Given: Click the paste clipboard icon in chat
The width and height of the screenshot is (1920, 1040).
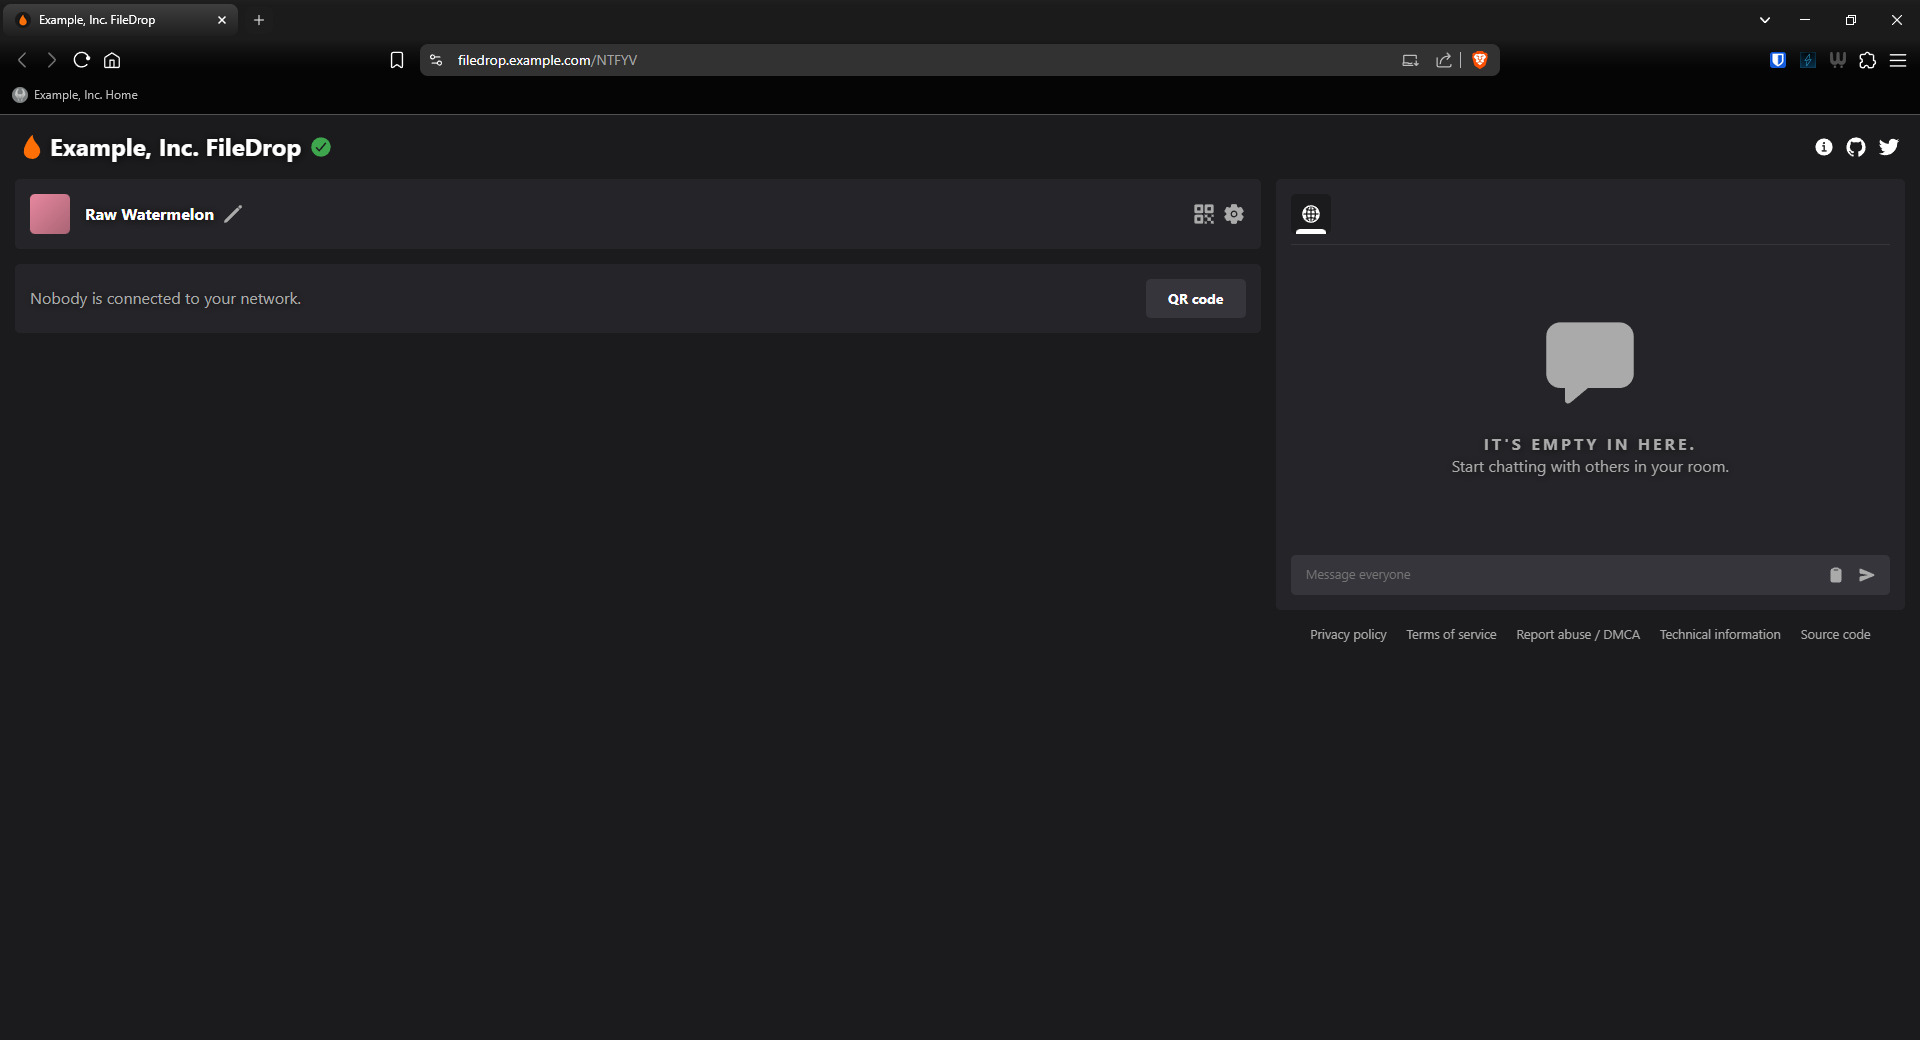Looking at the screenshot, I should coord(1835,575).
